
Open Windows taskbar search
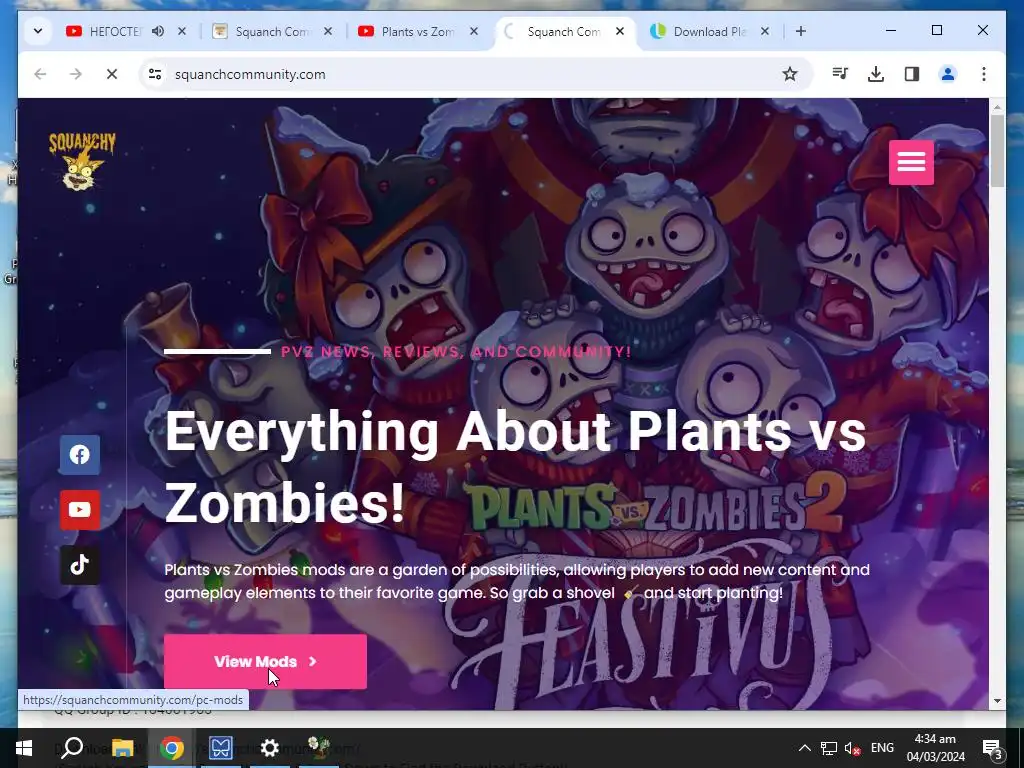point(72,748)
